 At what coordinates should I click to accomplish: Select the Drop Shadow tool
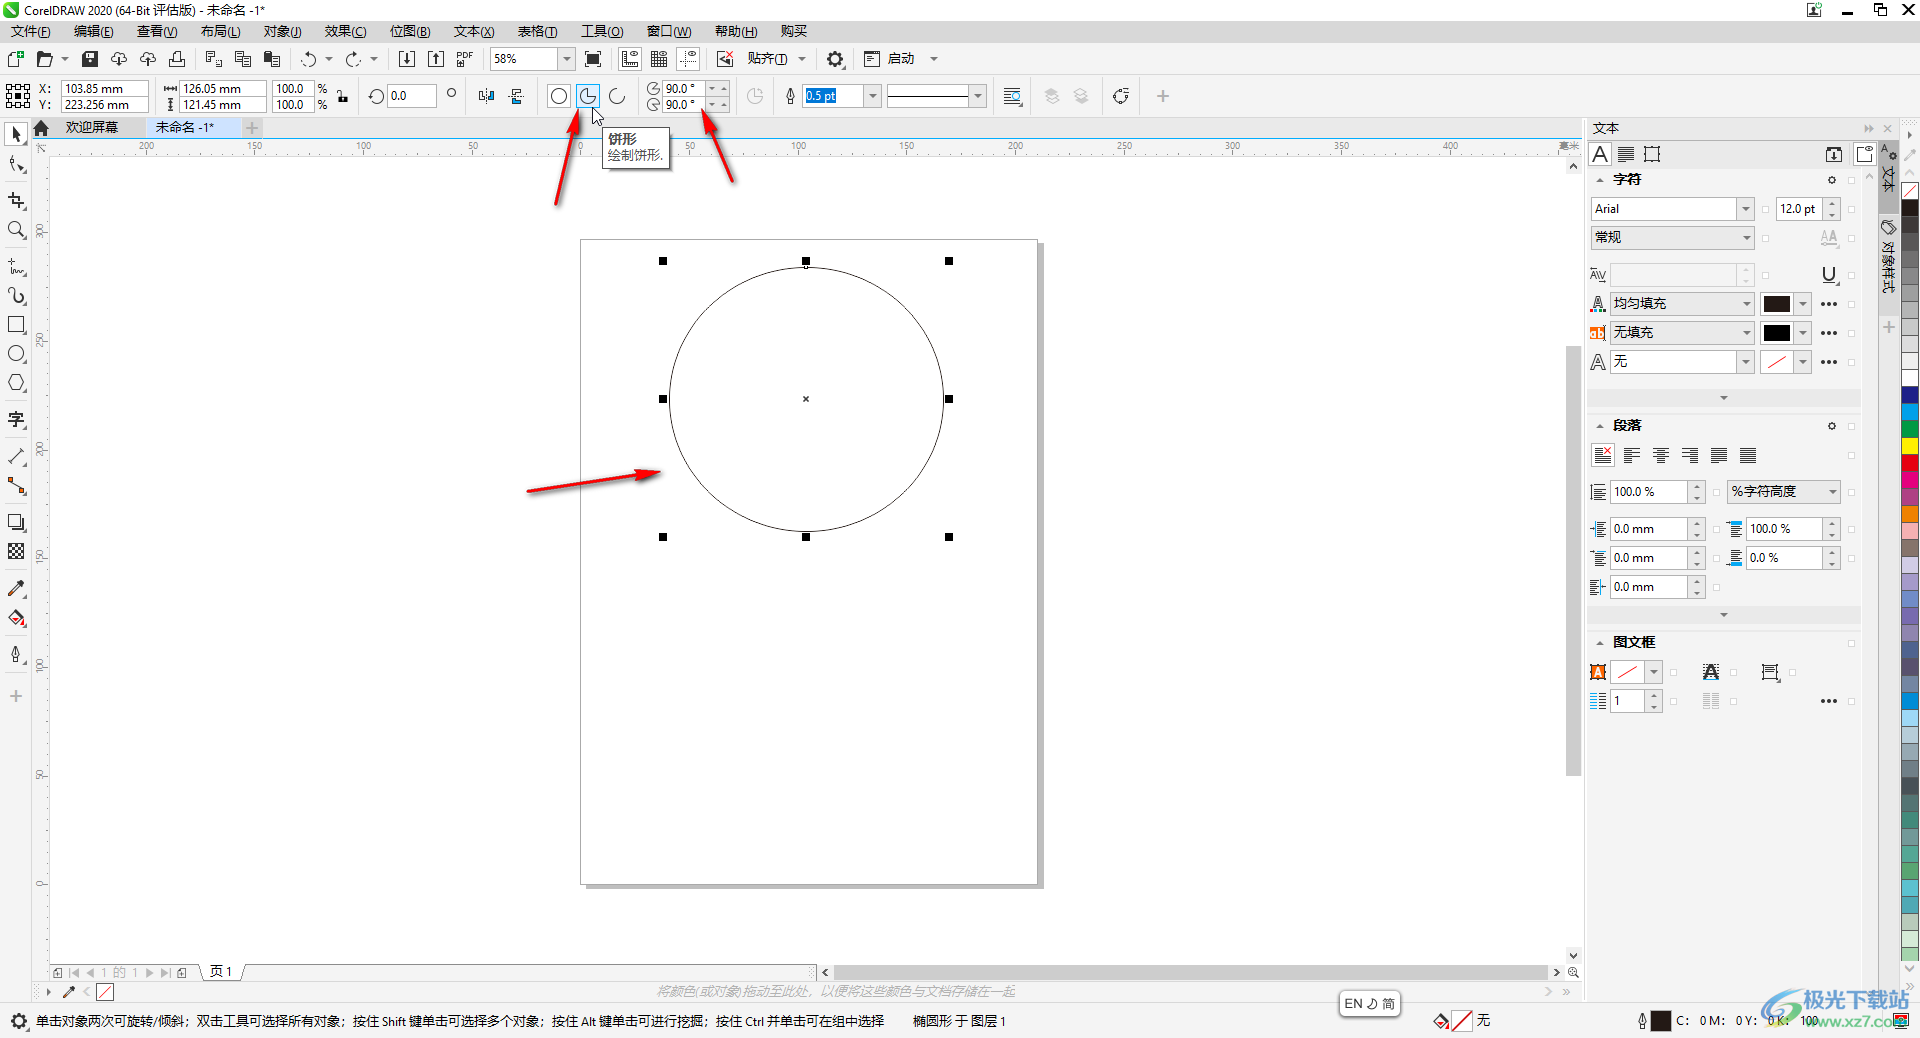click(x=16, y=522)
